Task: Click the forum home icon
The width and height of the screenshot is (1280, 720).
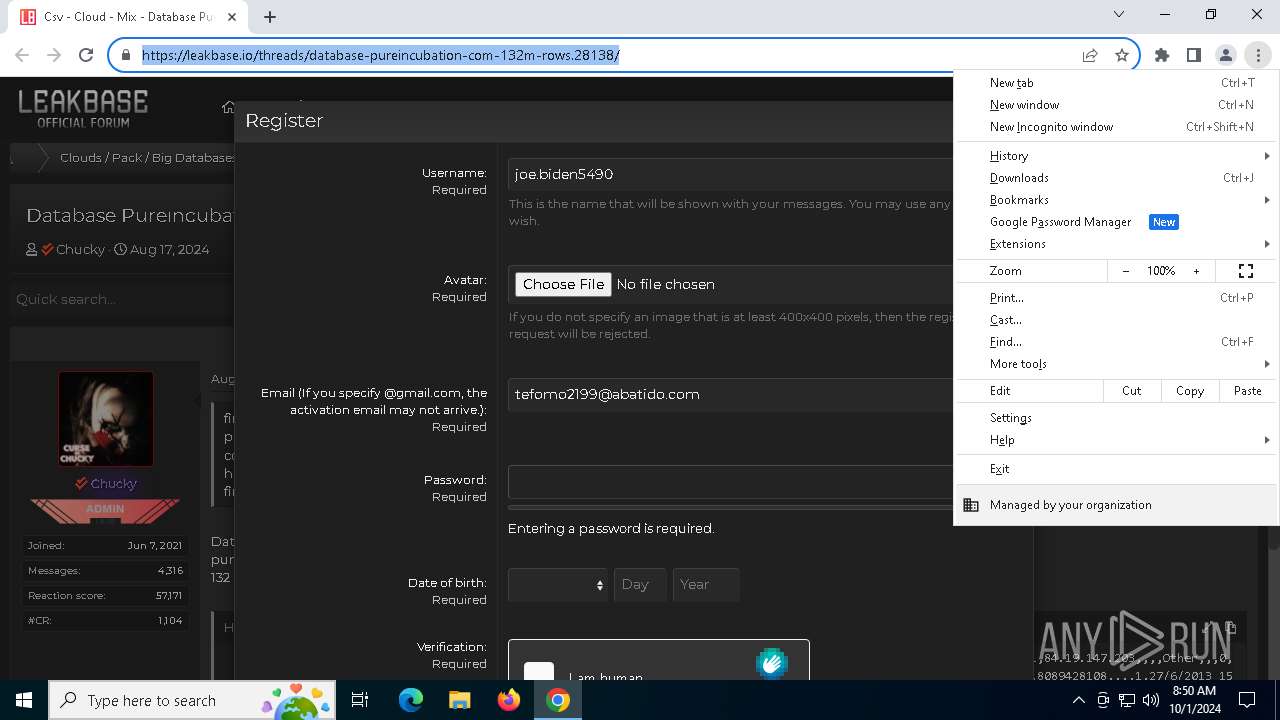Action: click(228, 107)
